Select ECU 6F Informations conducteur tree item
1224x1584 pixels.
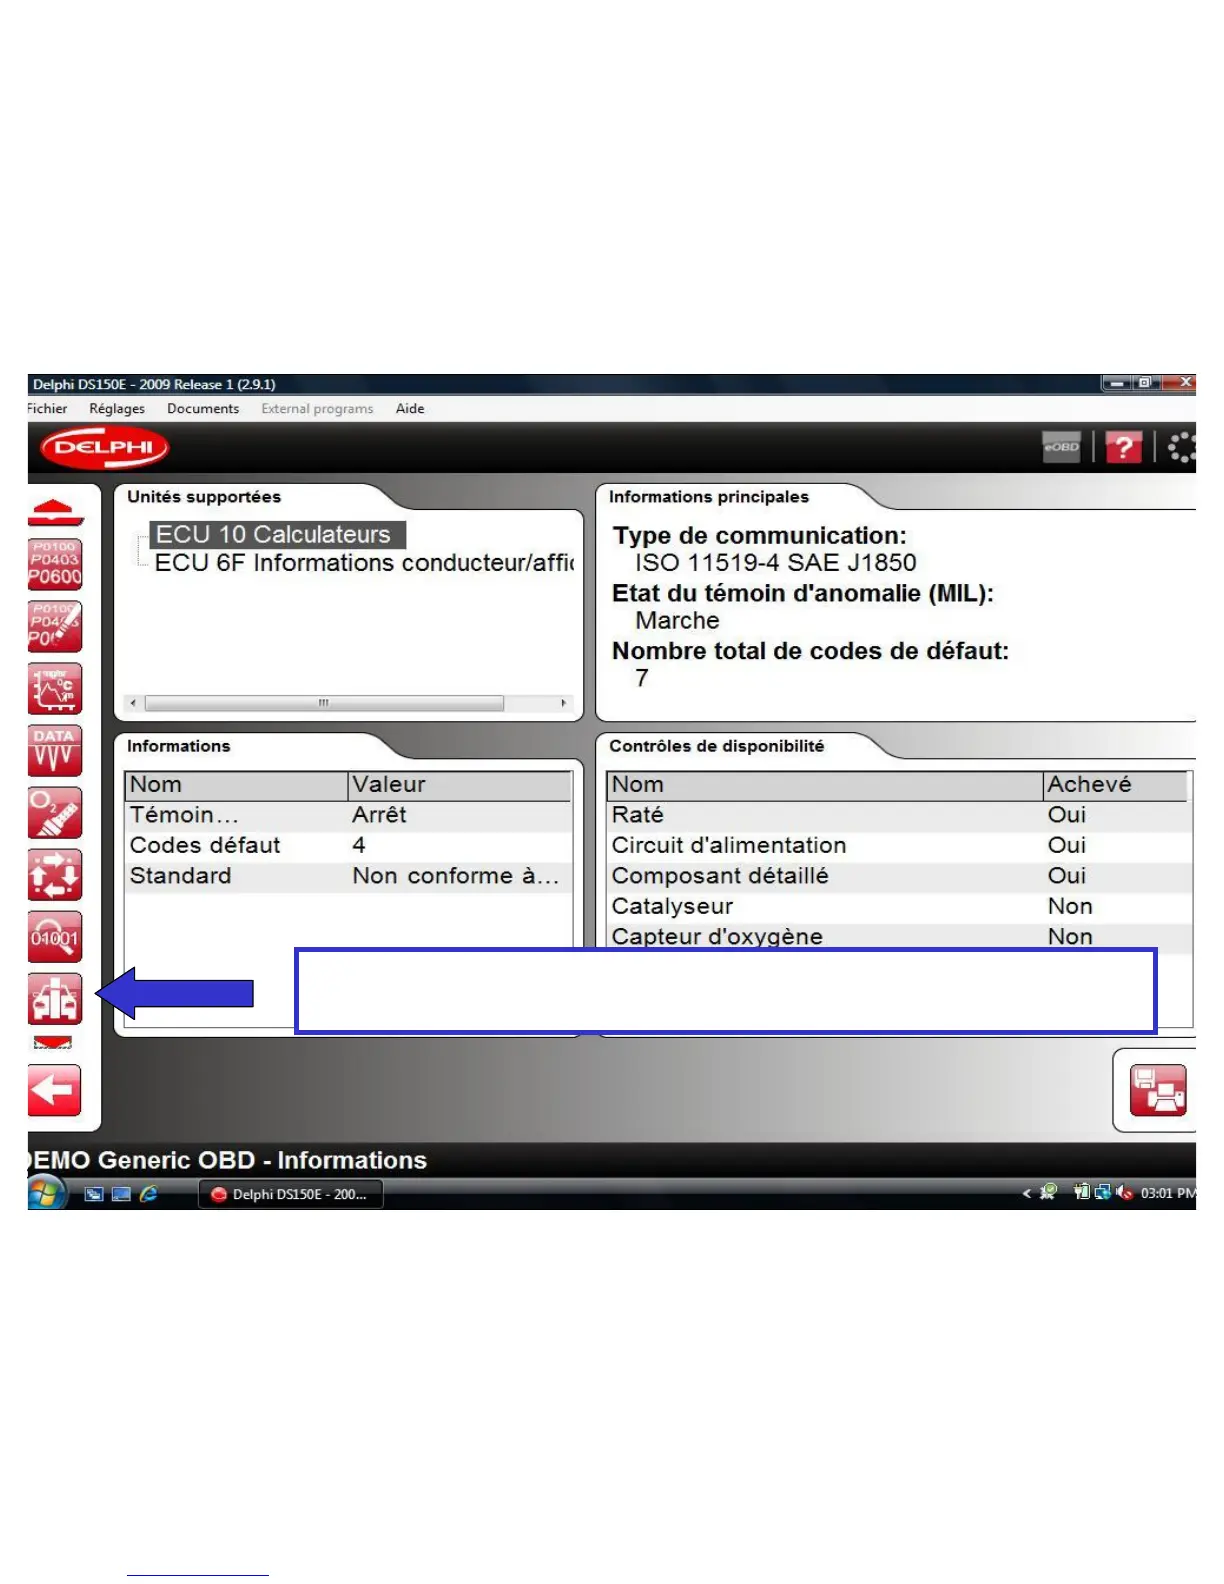point(364,563)
